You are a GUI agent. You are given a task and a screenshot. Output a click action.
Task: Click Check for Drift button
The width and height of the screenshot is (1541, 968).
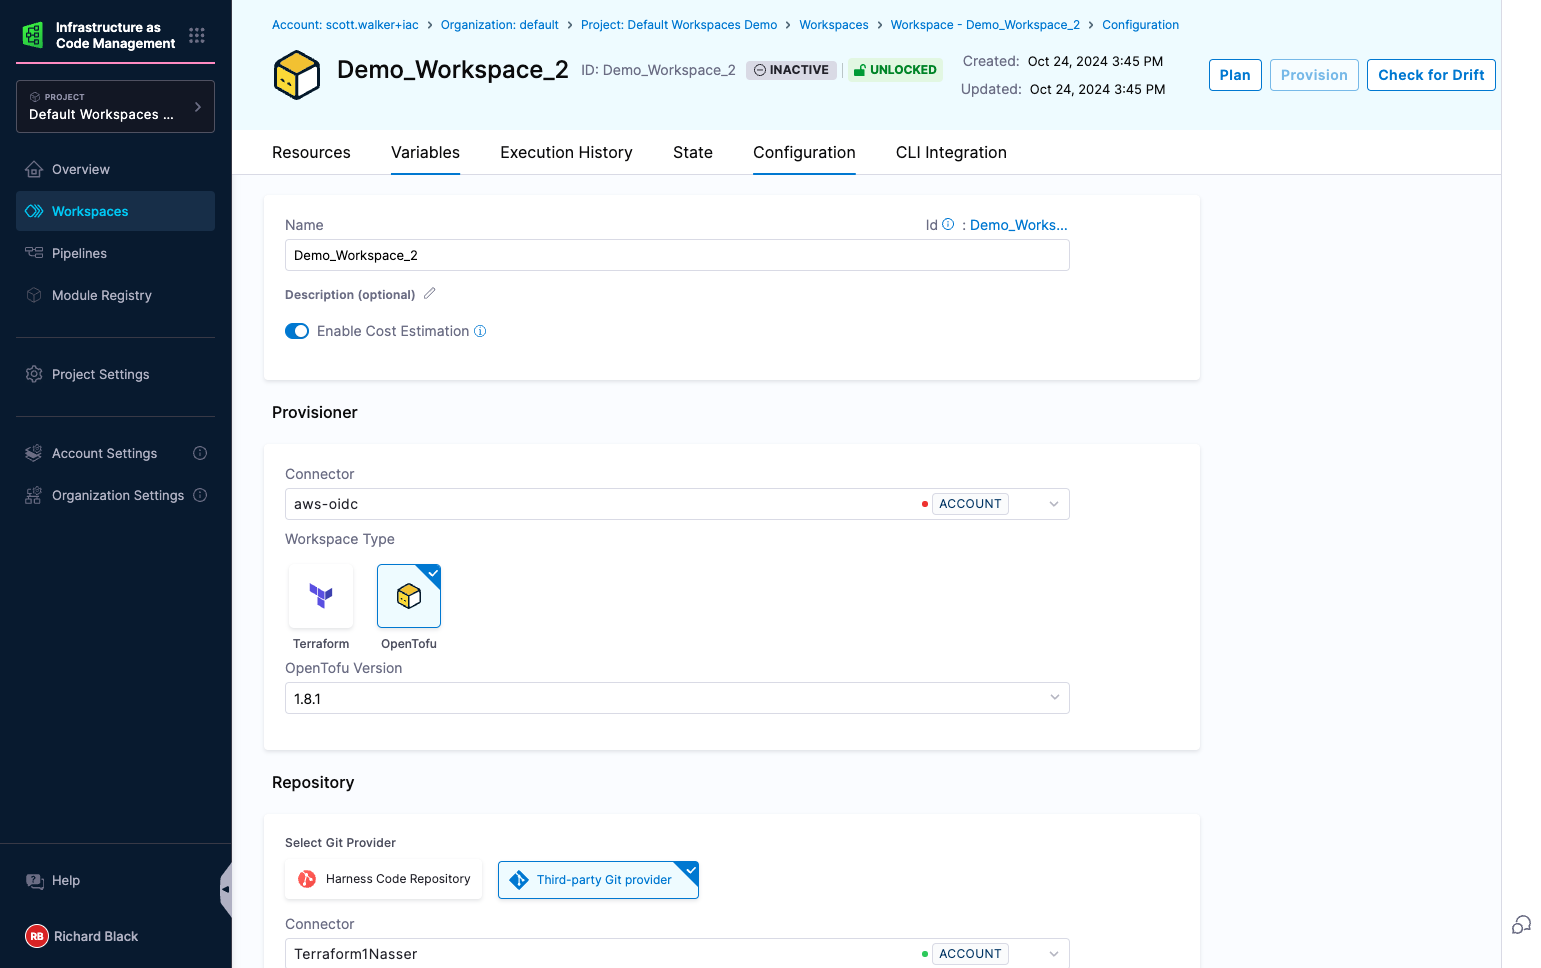click(1431, 75)
